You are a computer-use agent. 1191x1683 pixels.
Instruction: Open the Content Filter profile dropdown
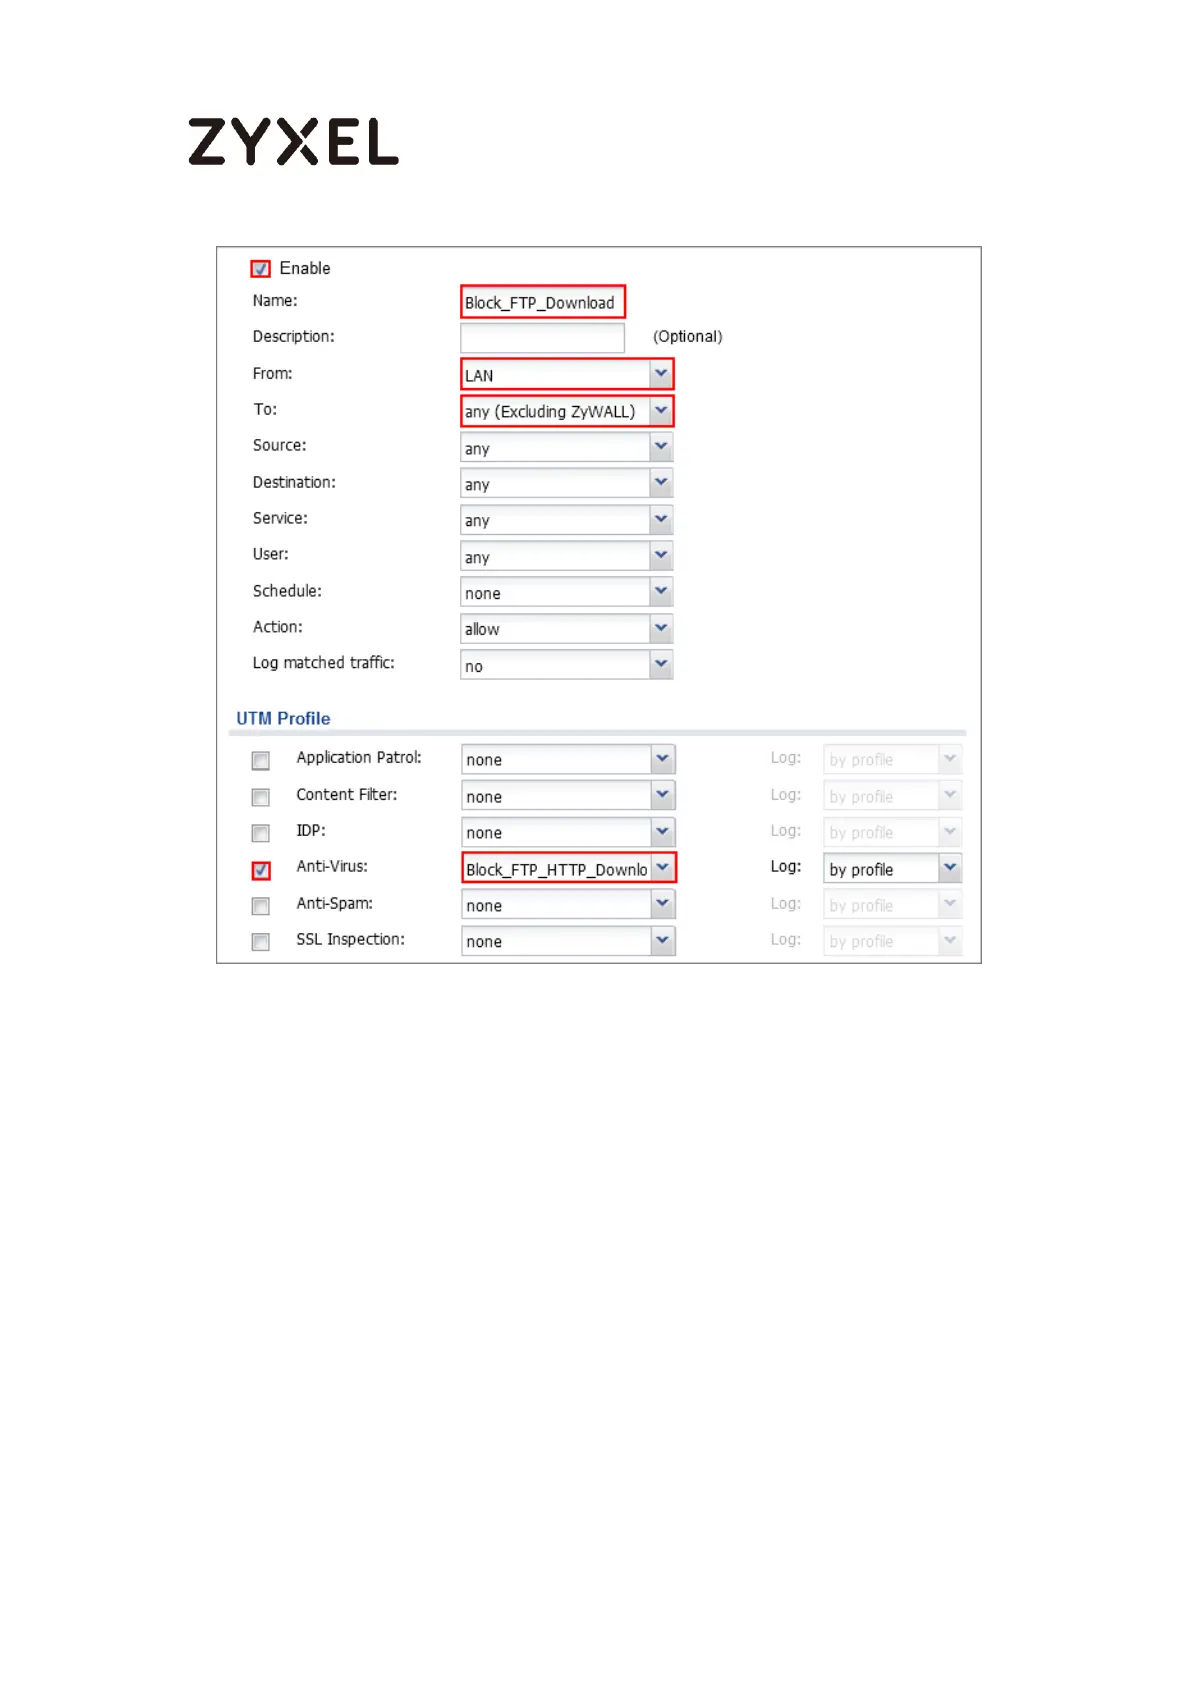(568, 796)
